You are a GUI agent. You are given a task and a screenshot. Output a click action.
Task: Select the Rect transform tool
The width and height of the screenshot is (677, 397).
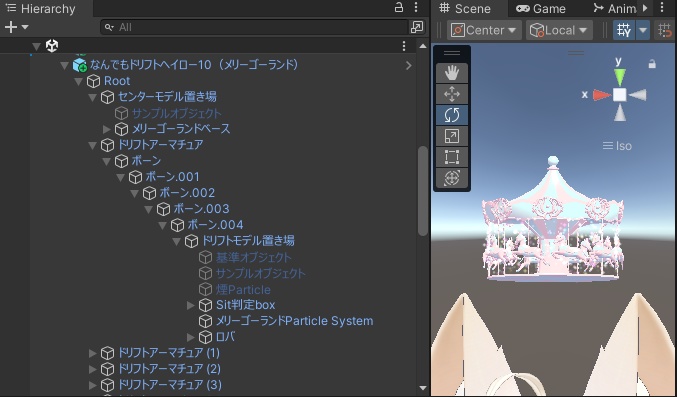452,157
